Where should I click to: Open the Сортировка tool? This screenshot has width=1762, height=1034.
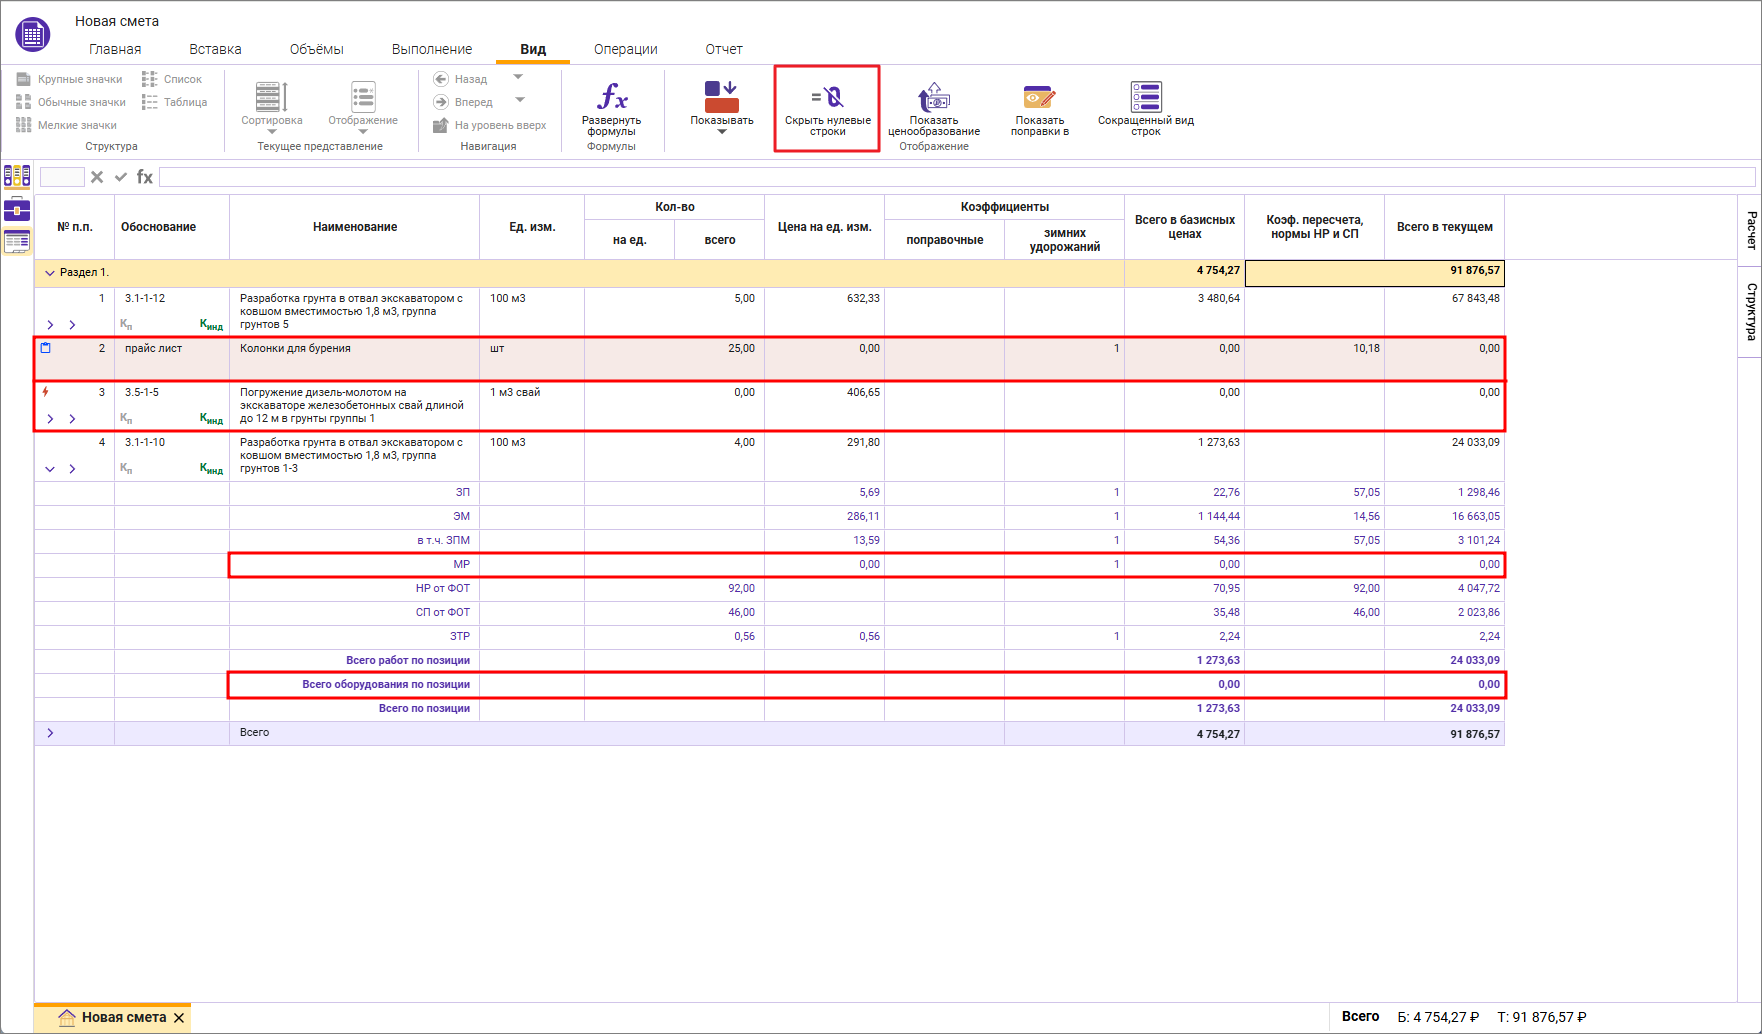tap(272, 107)
